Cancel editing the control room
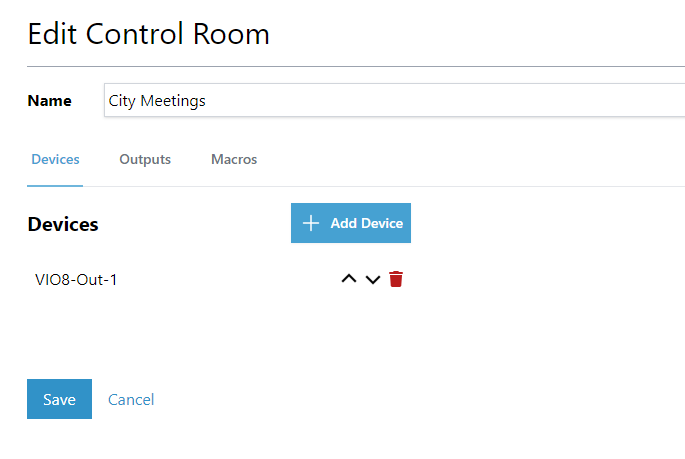This screenshot has width=685, height=459. pos(131,400)
